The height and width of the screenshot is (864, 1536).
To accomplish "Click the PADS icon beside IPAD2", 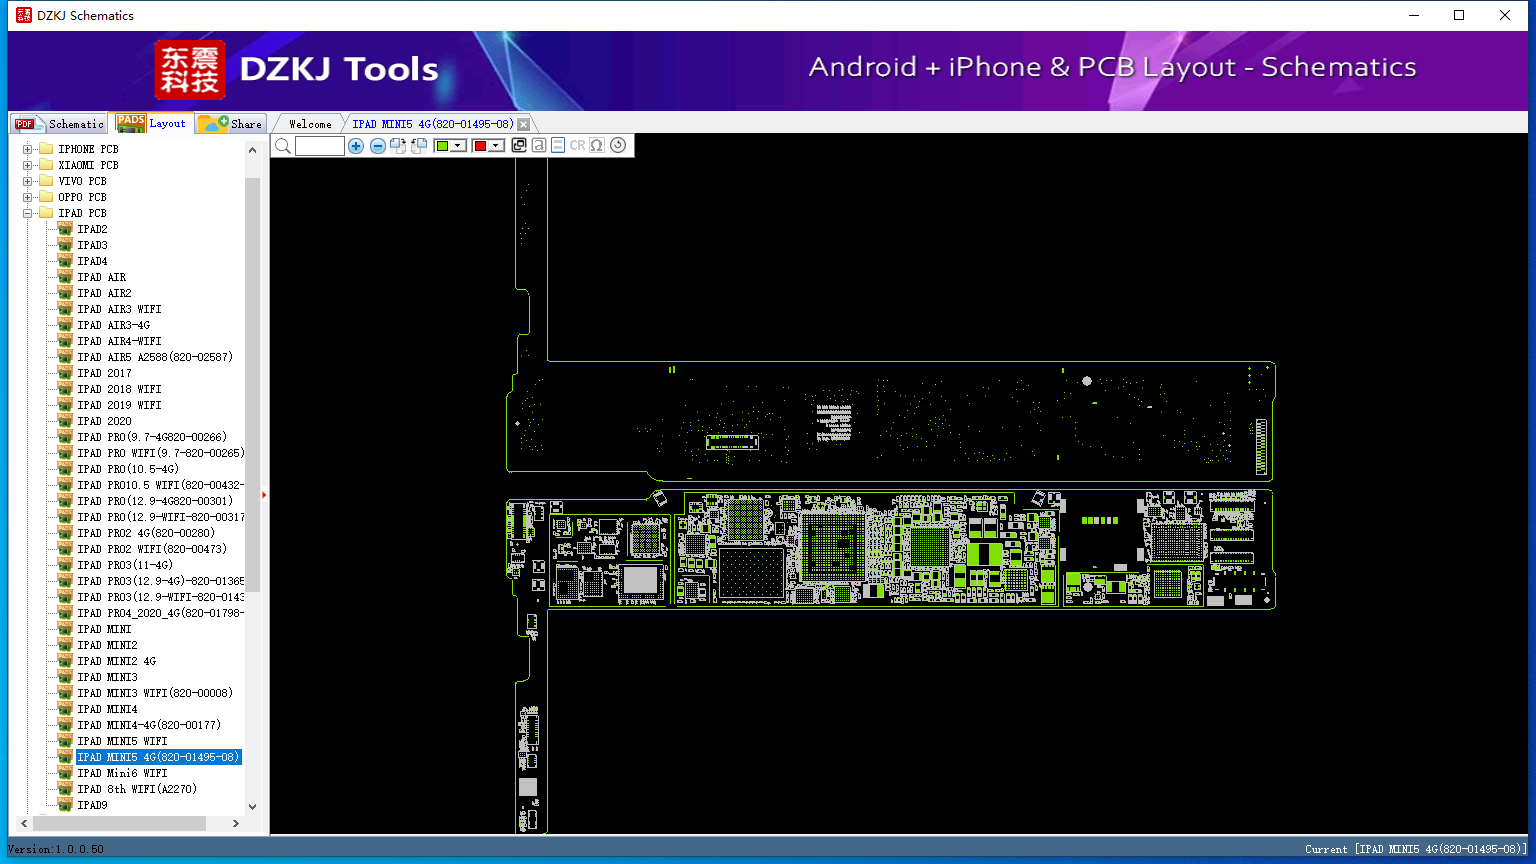I will [x=65, y=229].
